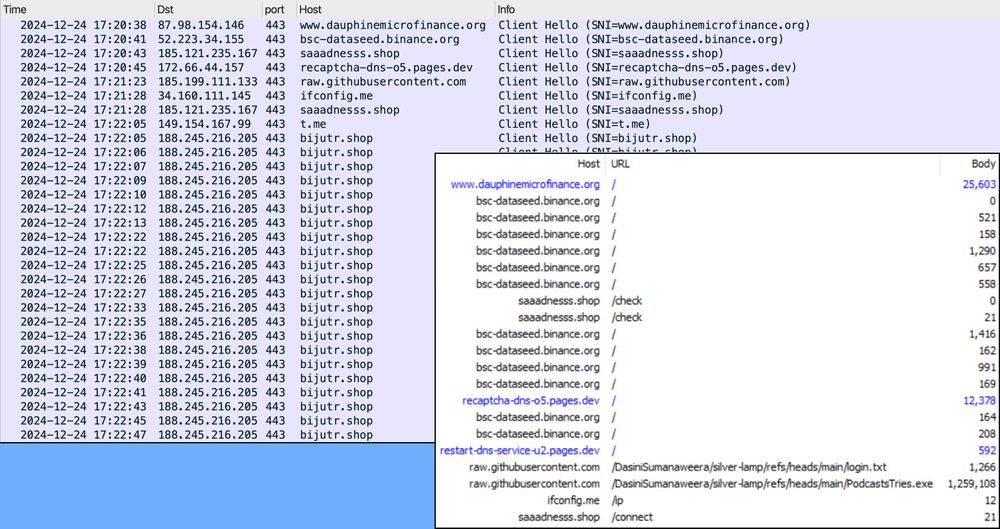Select body size 1,416 in session list
The height and width of the screenshot is (529, 1000).
982,334
